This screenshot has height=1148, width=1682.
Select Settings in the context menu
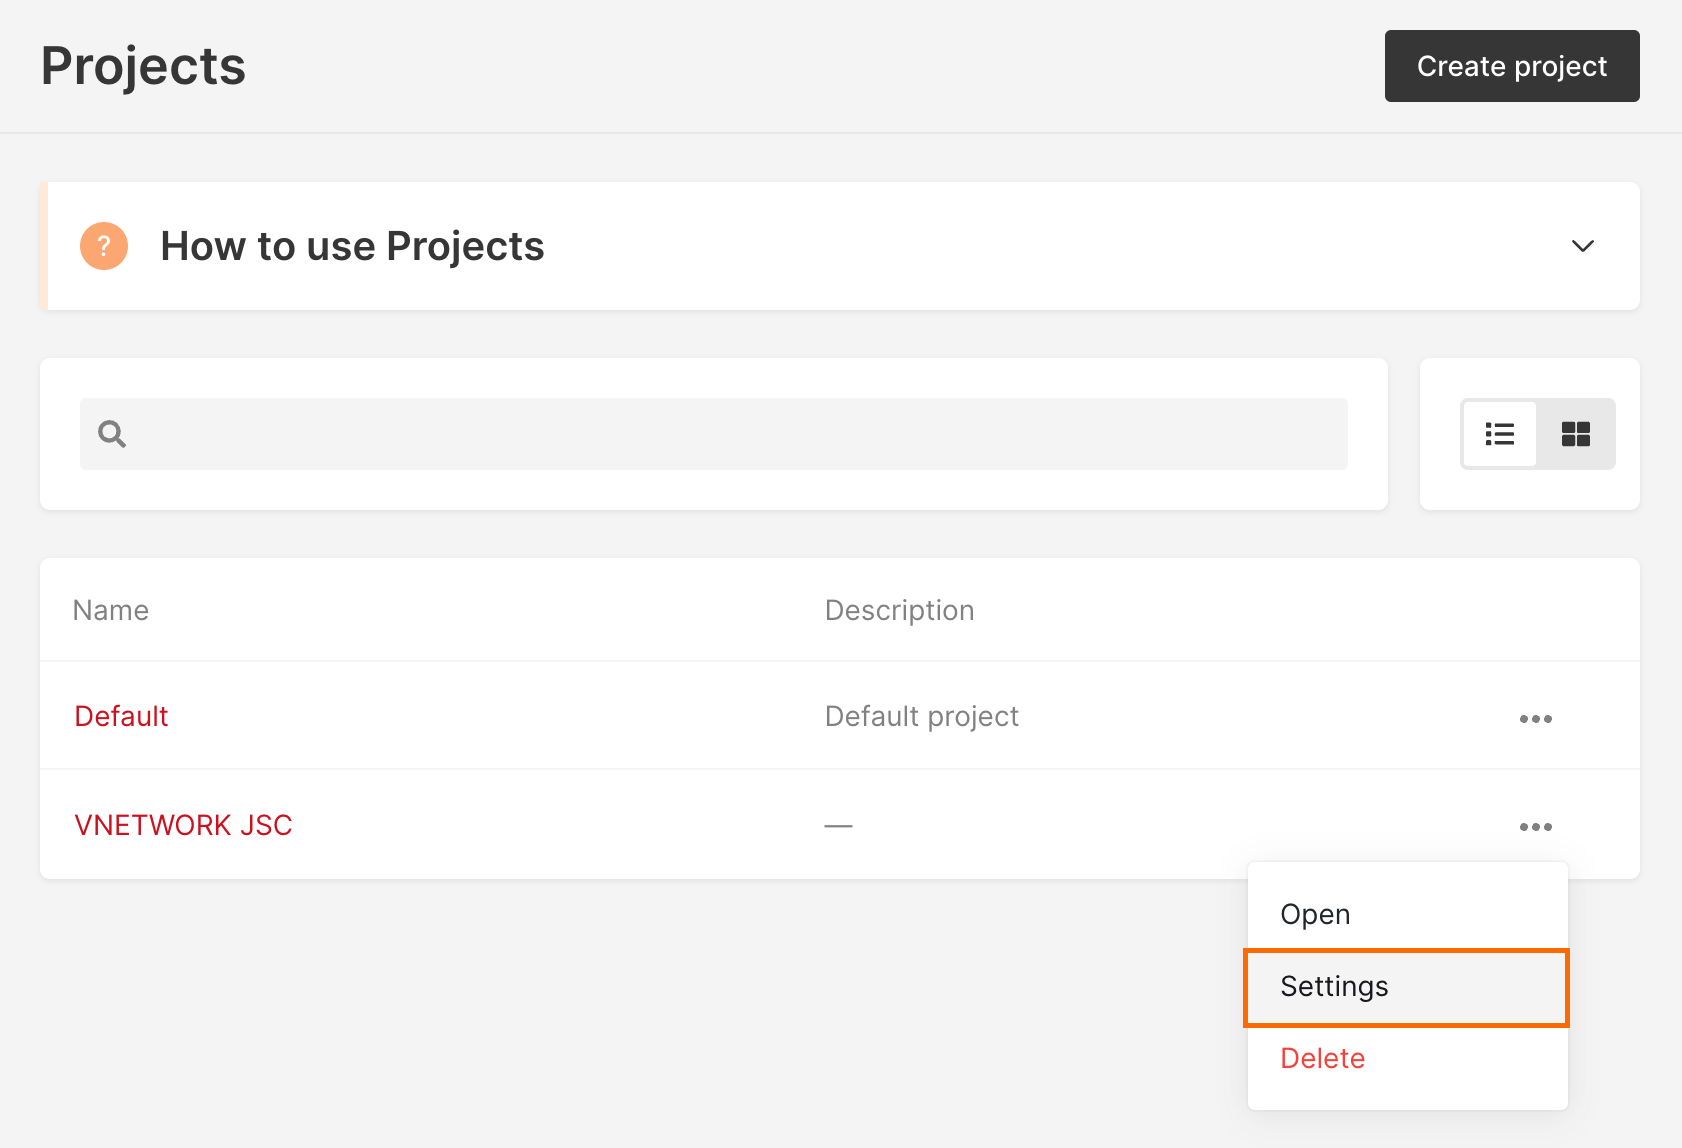[x=1408, y=987]
